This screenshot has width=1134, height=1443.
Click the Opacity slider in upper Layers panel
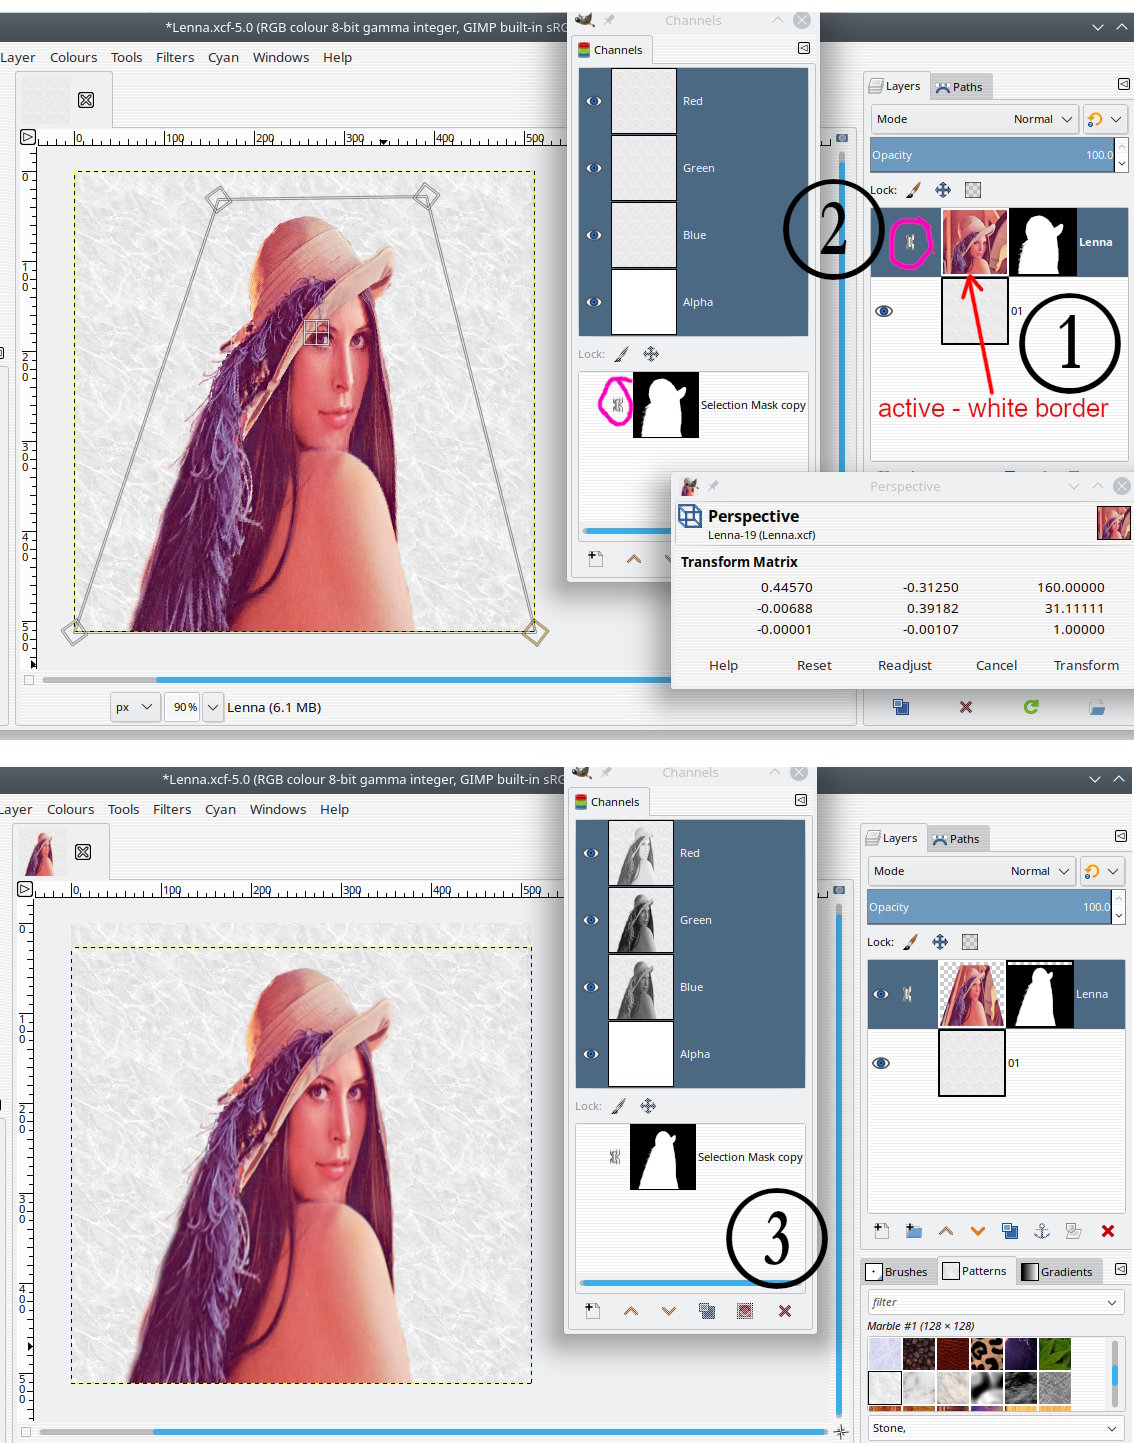(991, 155)
